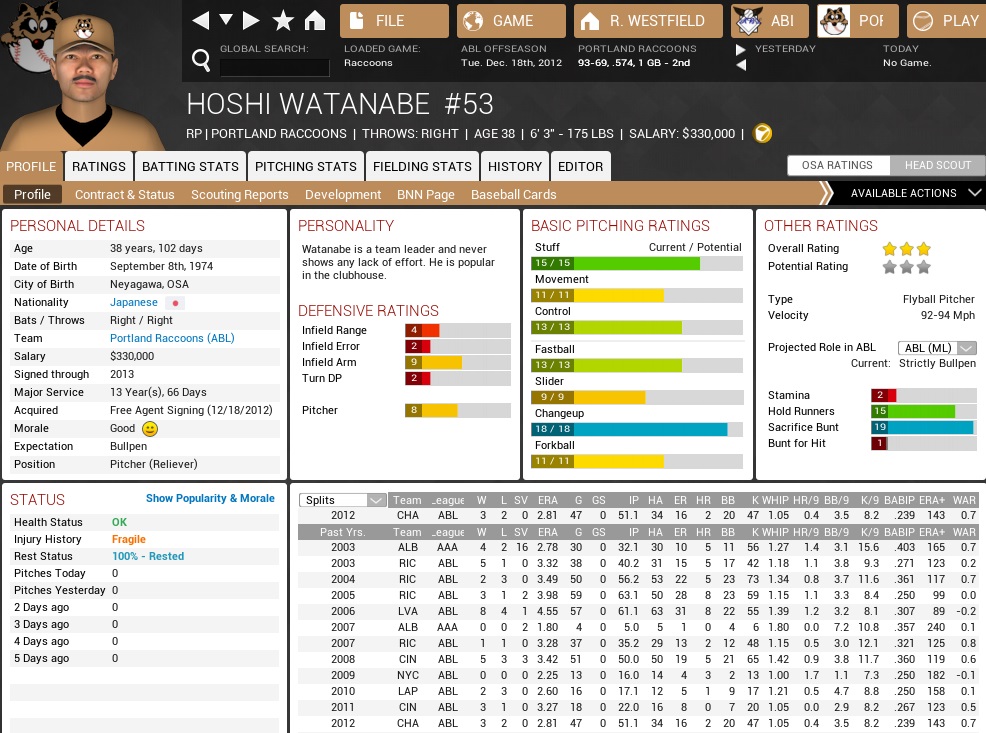Advance to the next day arrow

[740, 49]
